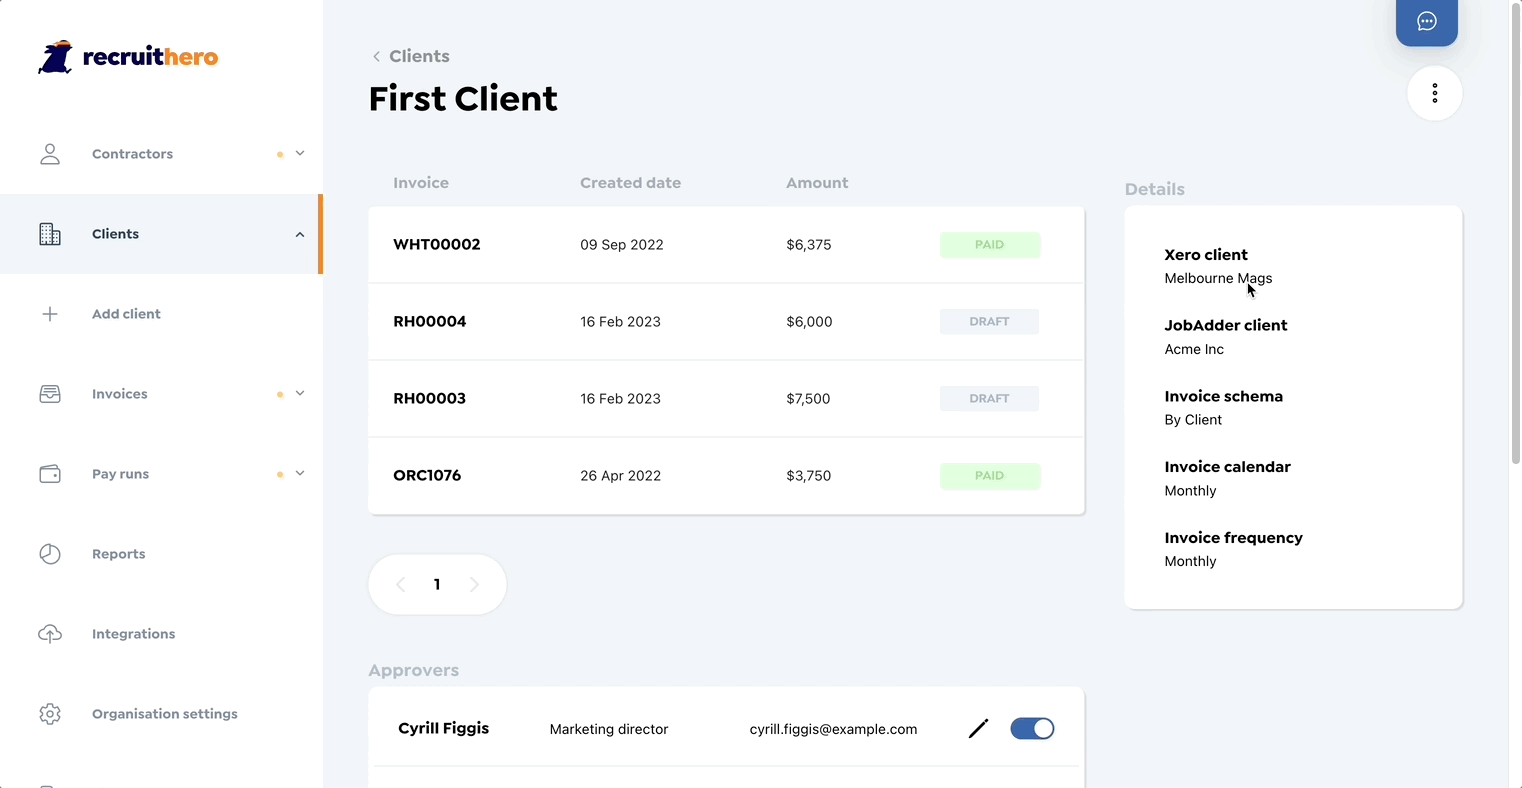Click the recruithero logo
This screenshot has width=1522, height=788.
pyautogui.click(x=128, y=57)
